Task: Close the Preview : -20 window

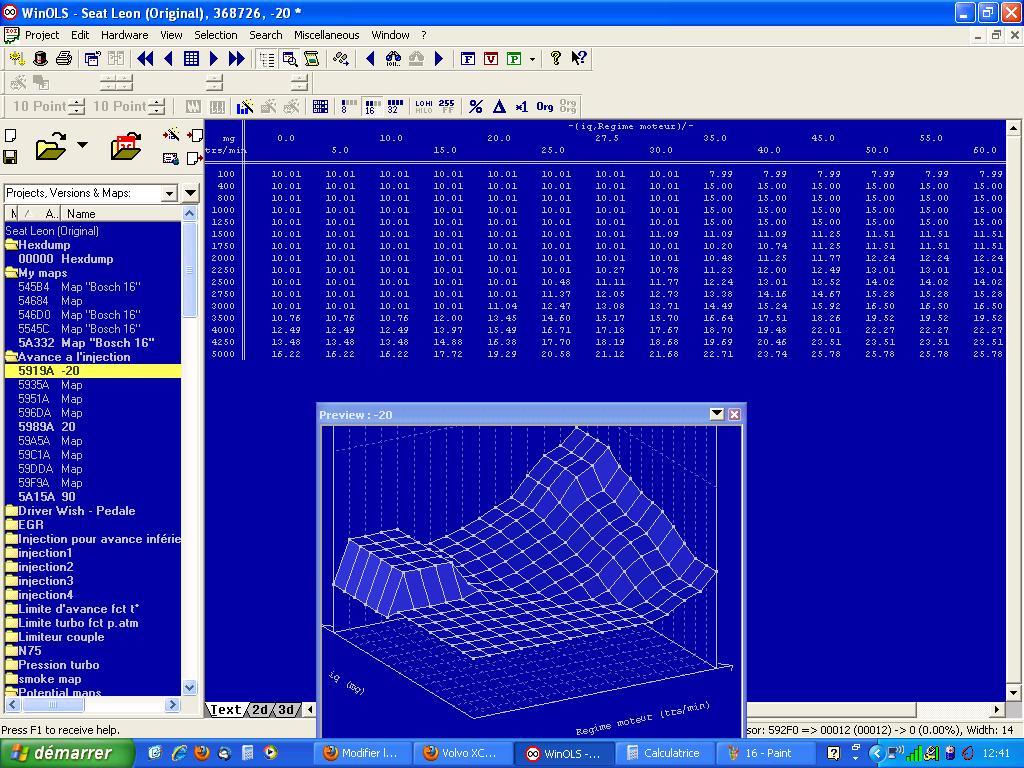Action: coord(734,414)
